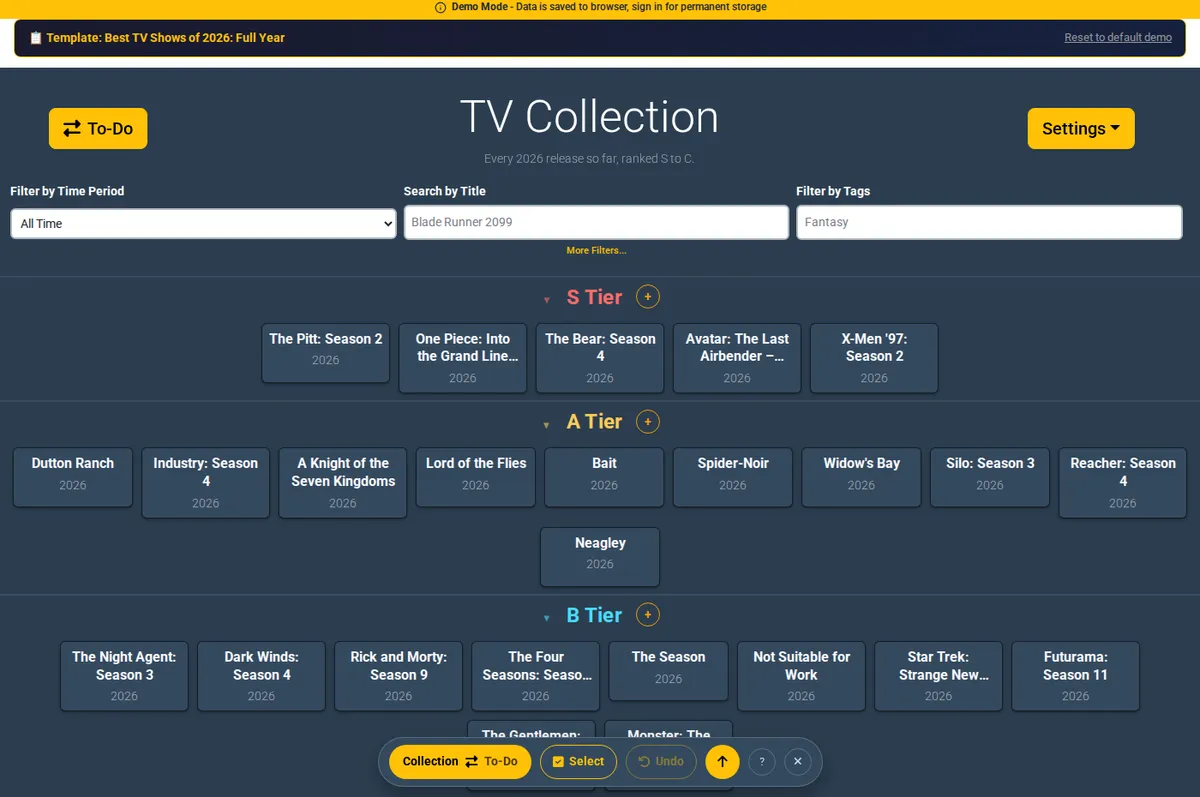This screenshot has height=797, width=1200.
Task: Open the Bait card
Action: click(604, 477)
